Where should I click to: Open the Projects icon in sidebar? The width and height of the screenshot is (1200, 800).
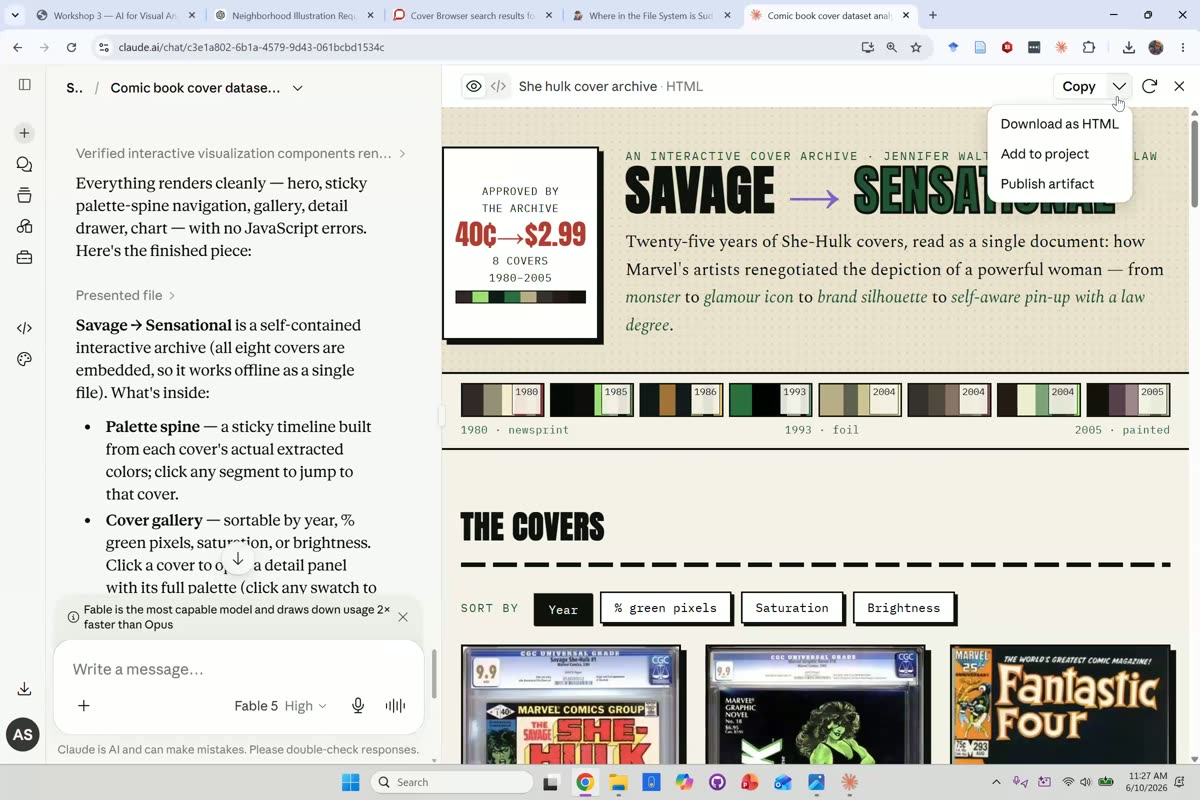coord(25,195)
